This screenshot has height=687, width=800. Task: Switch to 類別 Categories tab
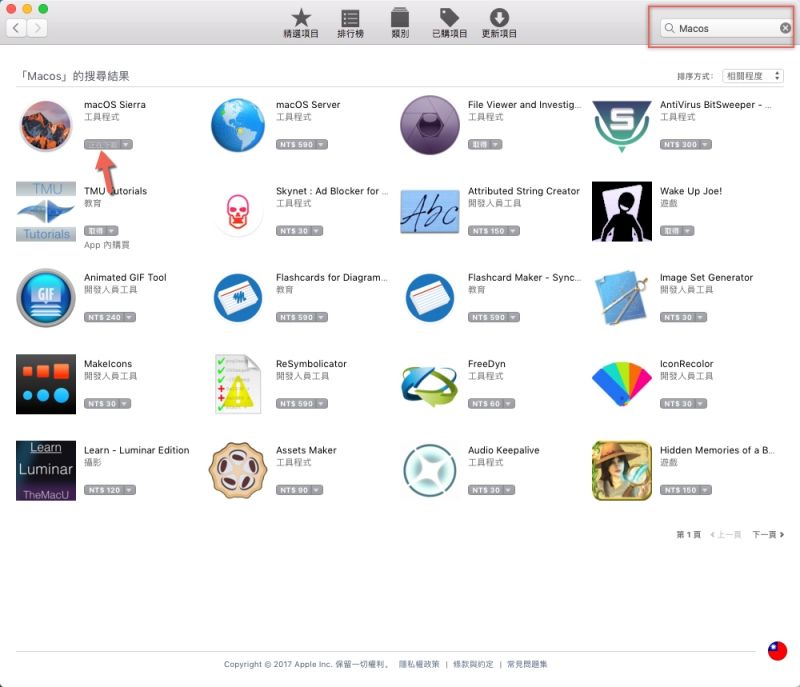point(400,23)
